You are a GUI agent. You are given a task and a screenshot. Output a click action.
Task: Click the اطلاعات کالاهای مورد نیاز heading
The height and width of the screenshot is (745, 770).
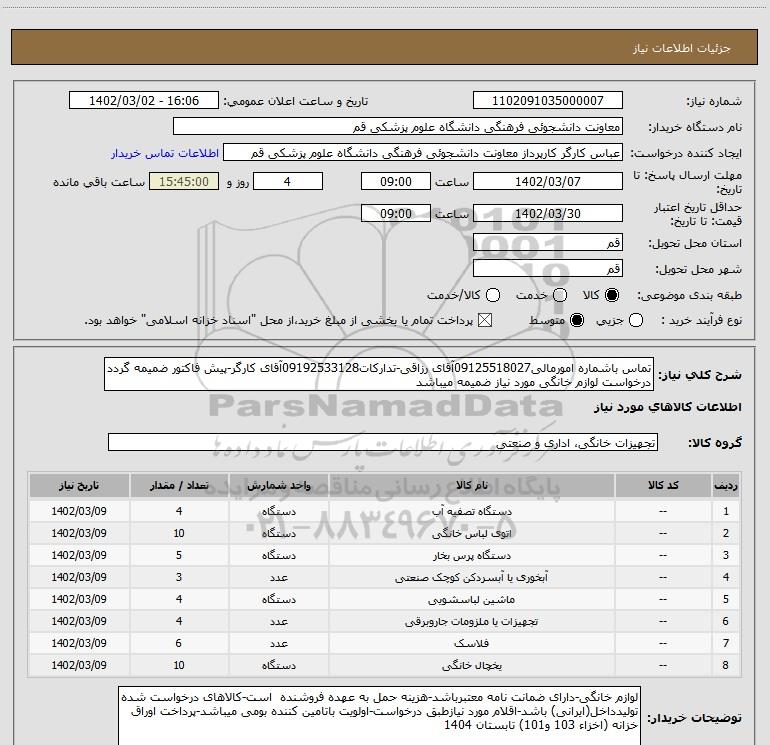(667, 407)
